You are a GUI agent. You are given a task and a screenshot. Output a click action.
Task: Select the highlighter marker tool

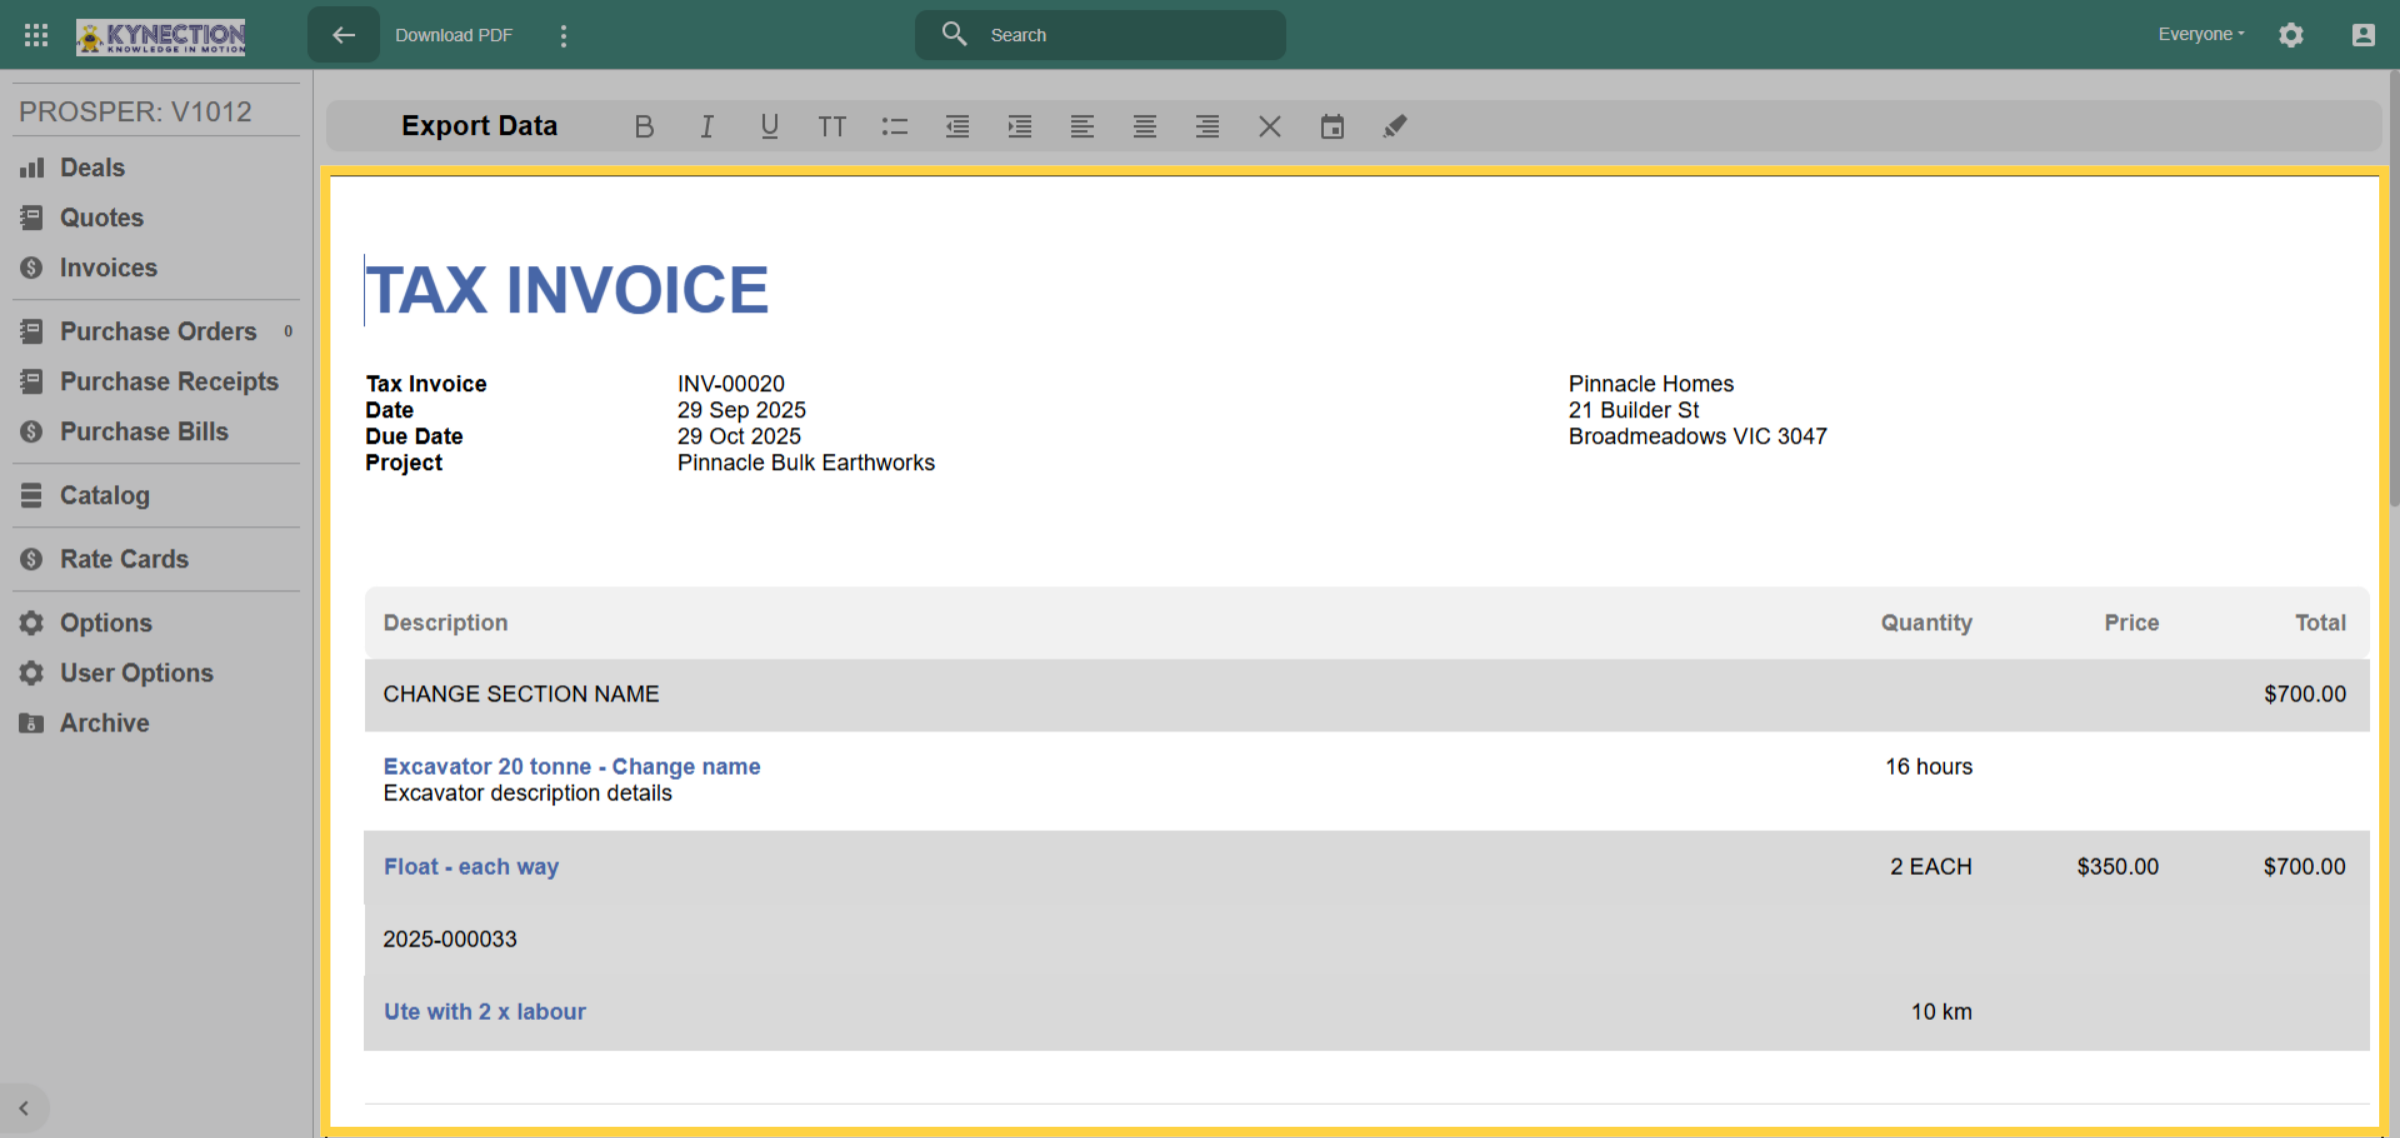[x=1395, y=126]
